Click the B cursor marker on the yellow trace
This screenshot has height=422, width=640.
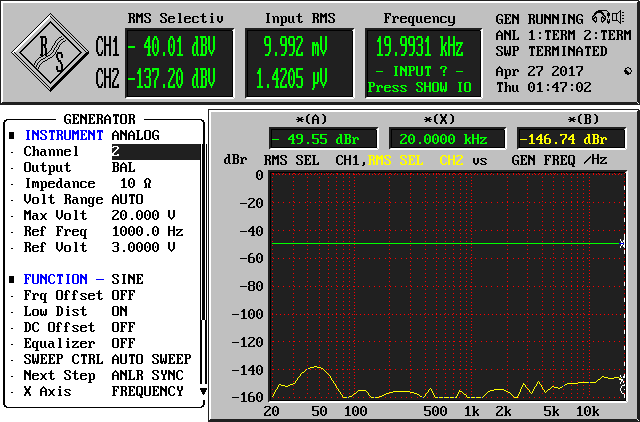622,380
